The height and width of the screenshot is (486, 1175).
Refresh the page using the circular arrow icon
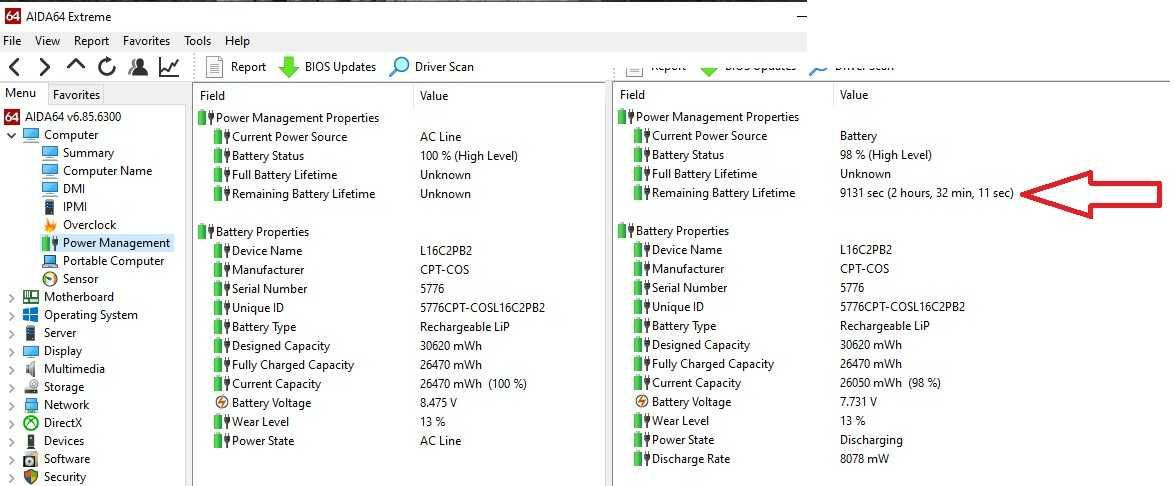point(107,67)
